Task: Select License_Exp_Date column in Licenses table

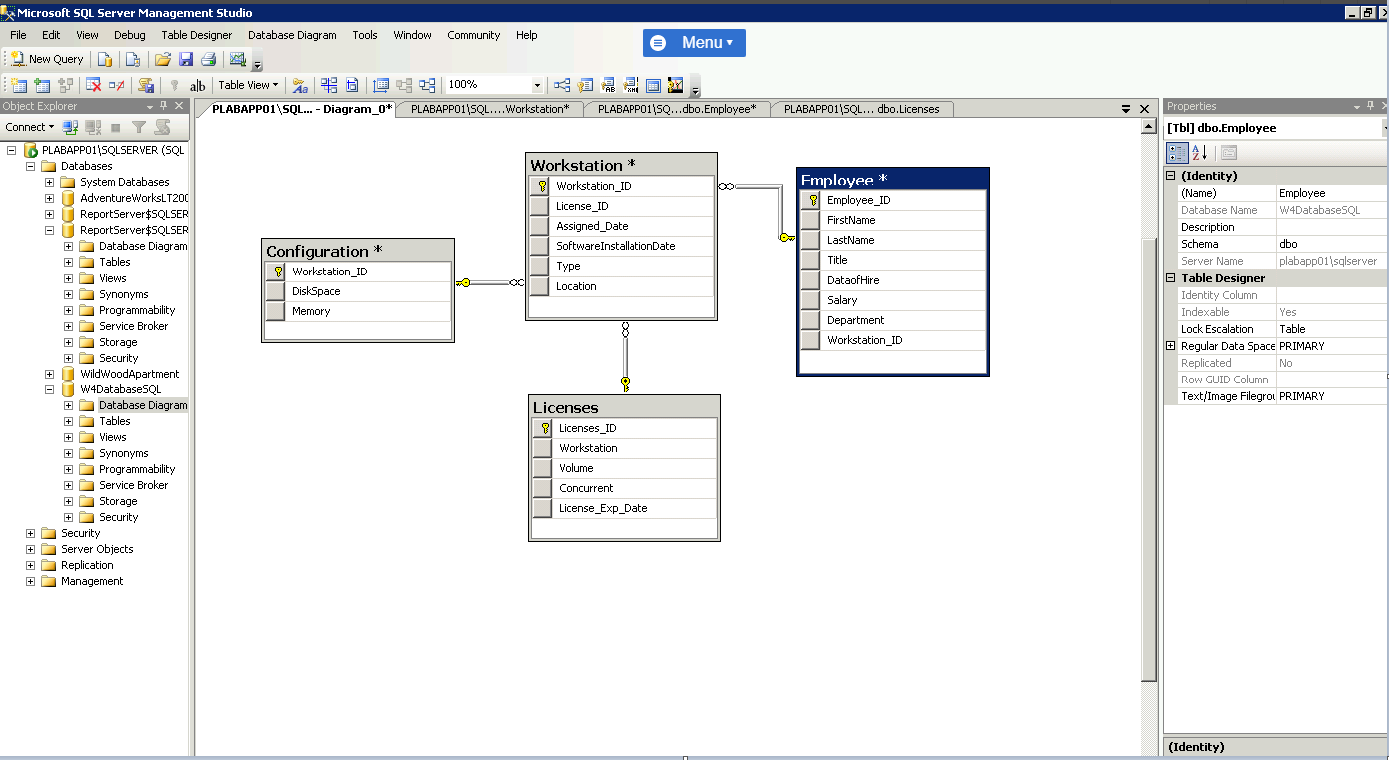Action: tap(624, 508)
